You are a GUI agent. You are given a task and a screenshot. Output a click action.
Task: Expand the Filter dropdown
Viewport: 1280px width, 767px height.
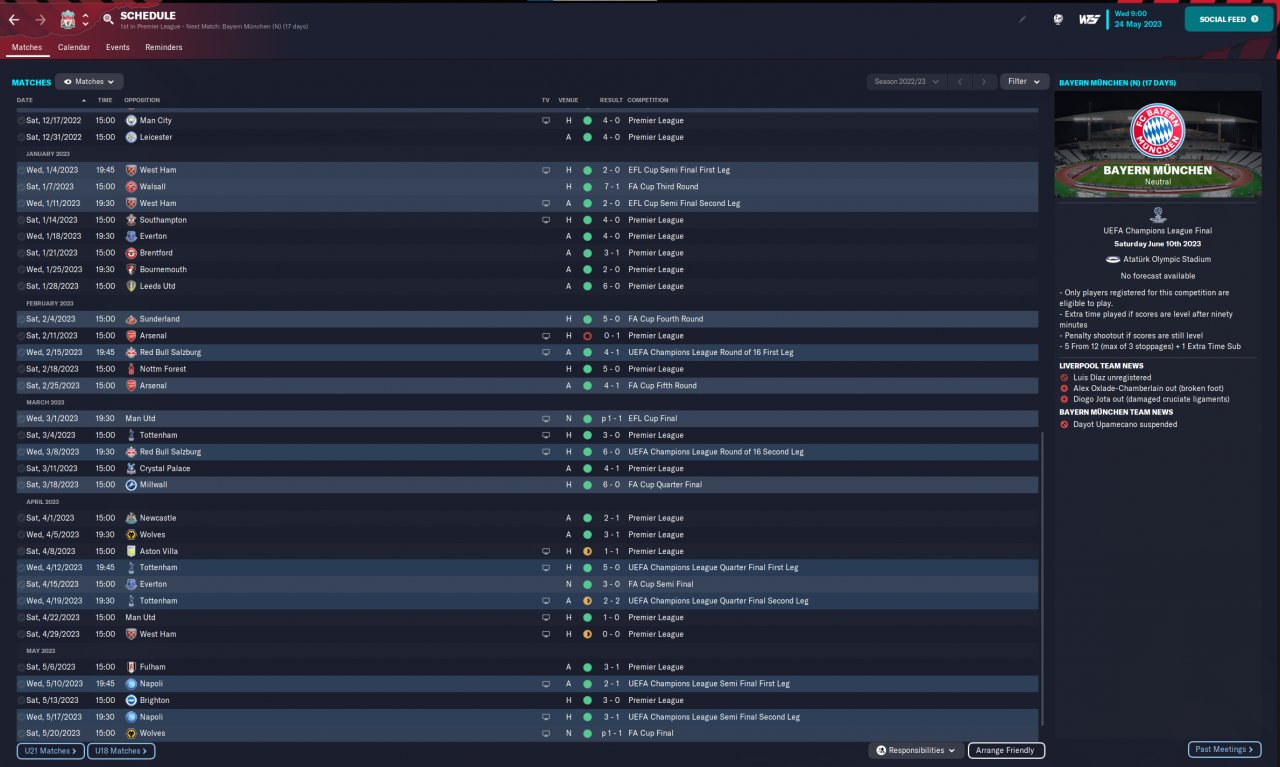(x=1024, y=82)
